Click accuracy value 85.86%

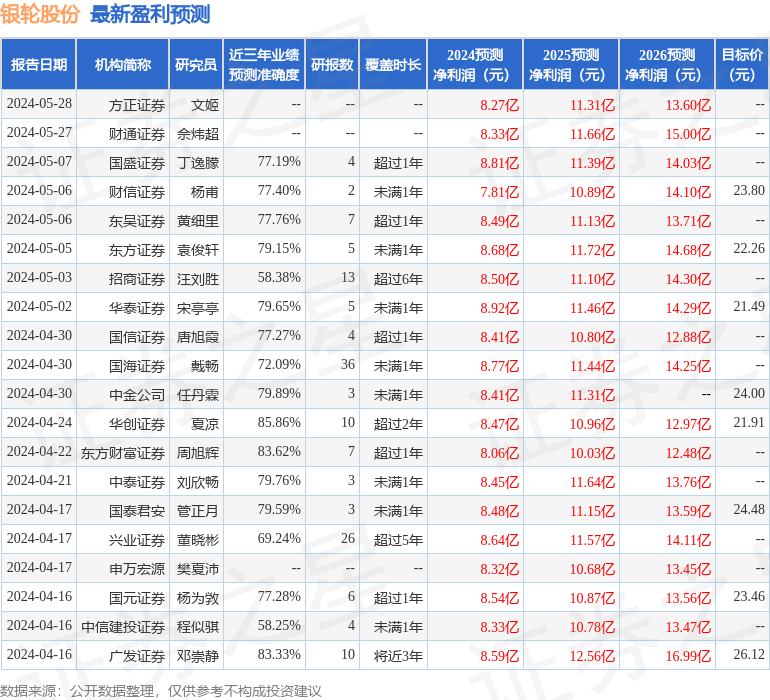279,422
